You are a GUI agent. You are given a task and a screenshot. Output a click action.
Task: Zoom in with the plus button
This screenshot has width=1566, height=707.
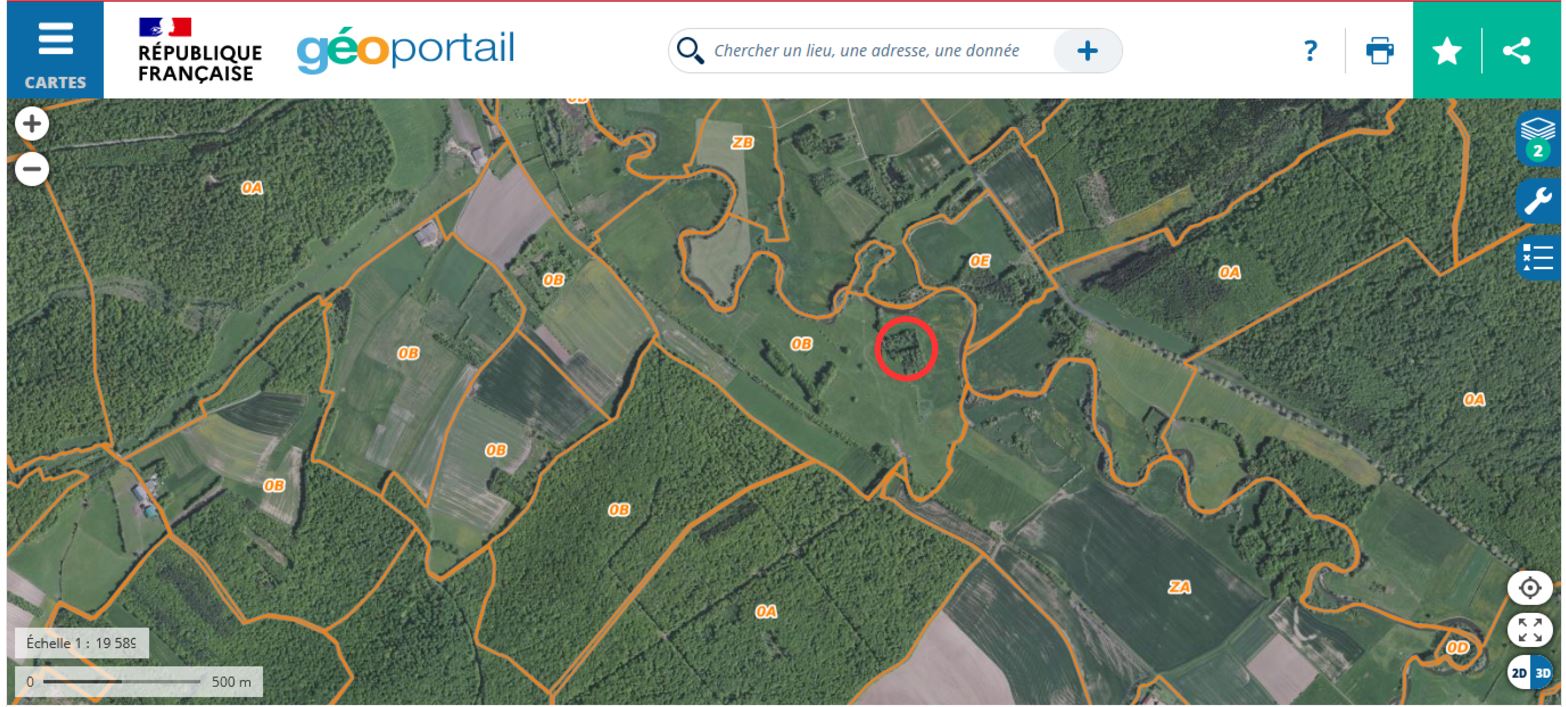(32, 124)
